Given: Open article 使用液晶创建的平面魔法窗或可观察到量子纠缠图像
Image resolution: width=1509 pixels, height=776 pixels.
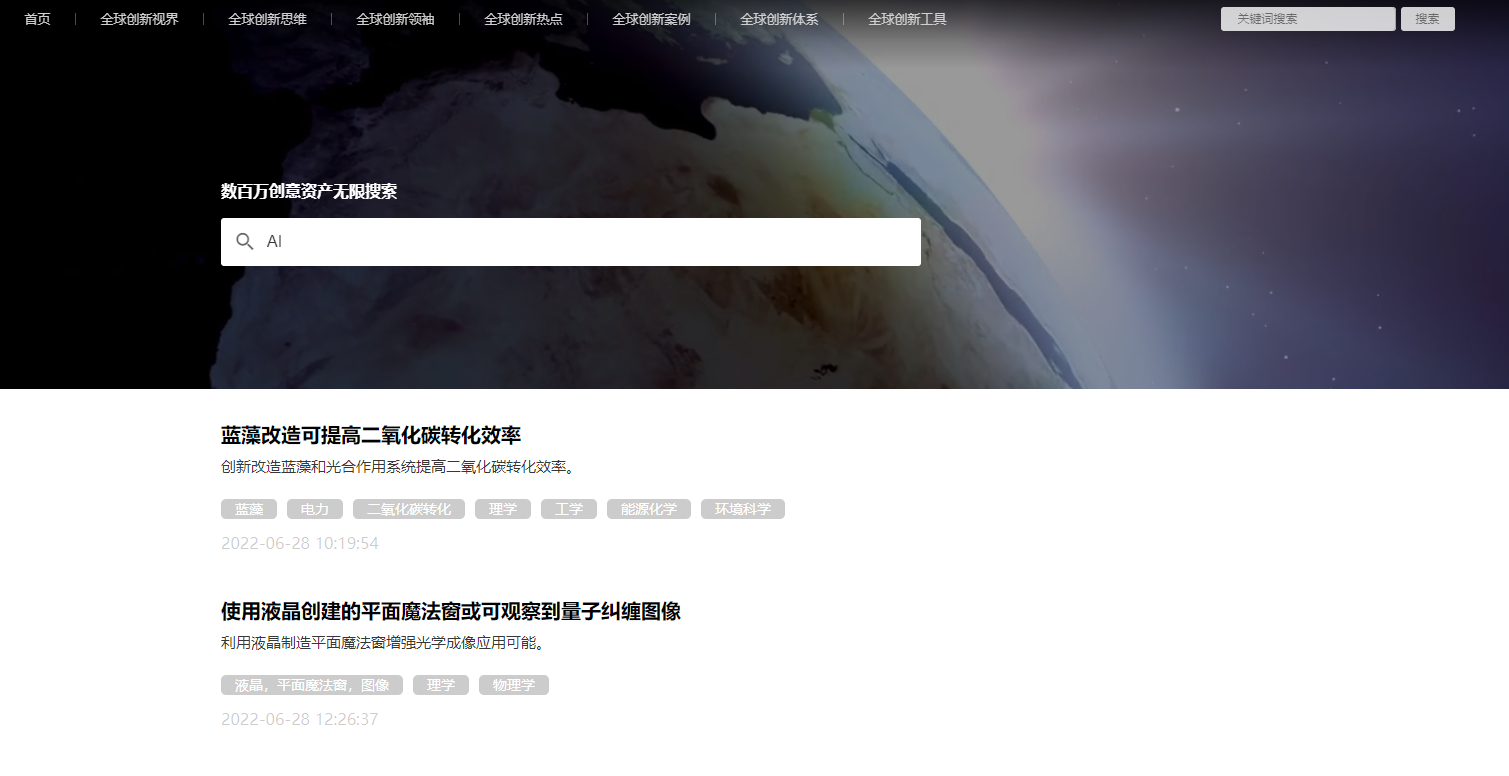Looking at the screenshot, I should click(x=451, y=611).
